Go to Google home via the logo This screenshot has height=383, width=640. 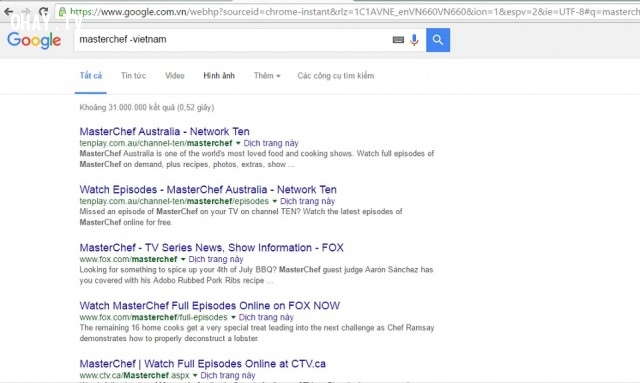coord(34,40)
